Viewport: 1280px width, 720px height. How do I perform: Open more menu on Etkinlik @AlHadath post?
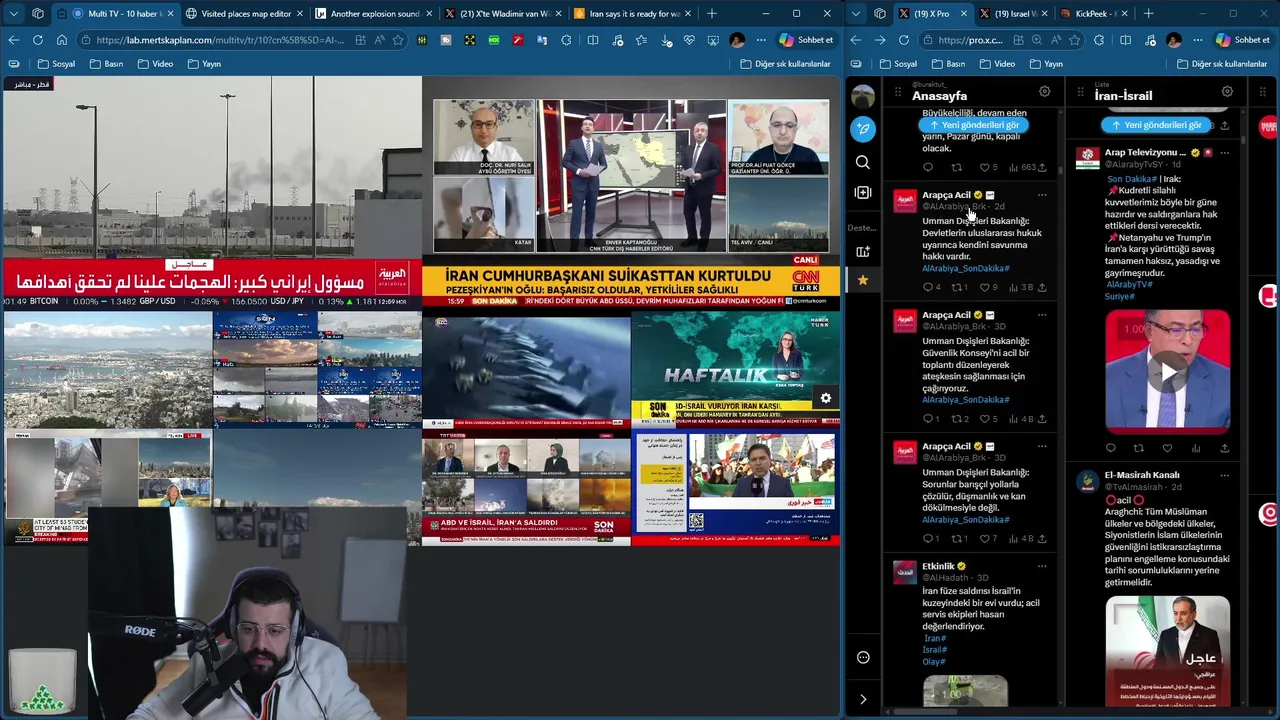click(1042, 566)
